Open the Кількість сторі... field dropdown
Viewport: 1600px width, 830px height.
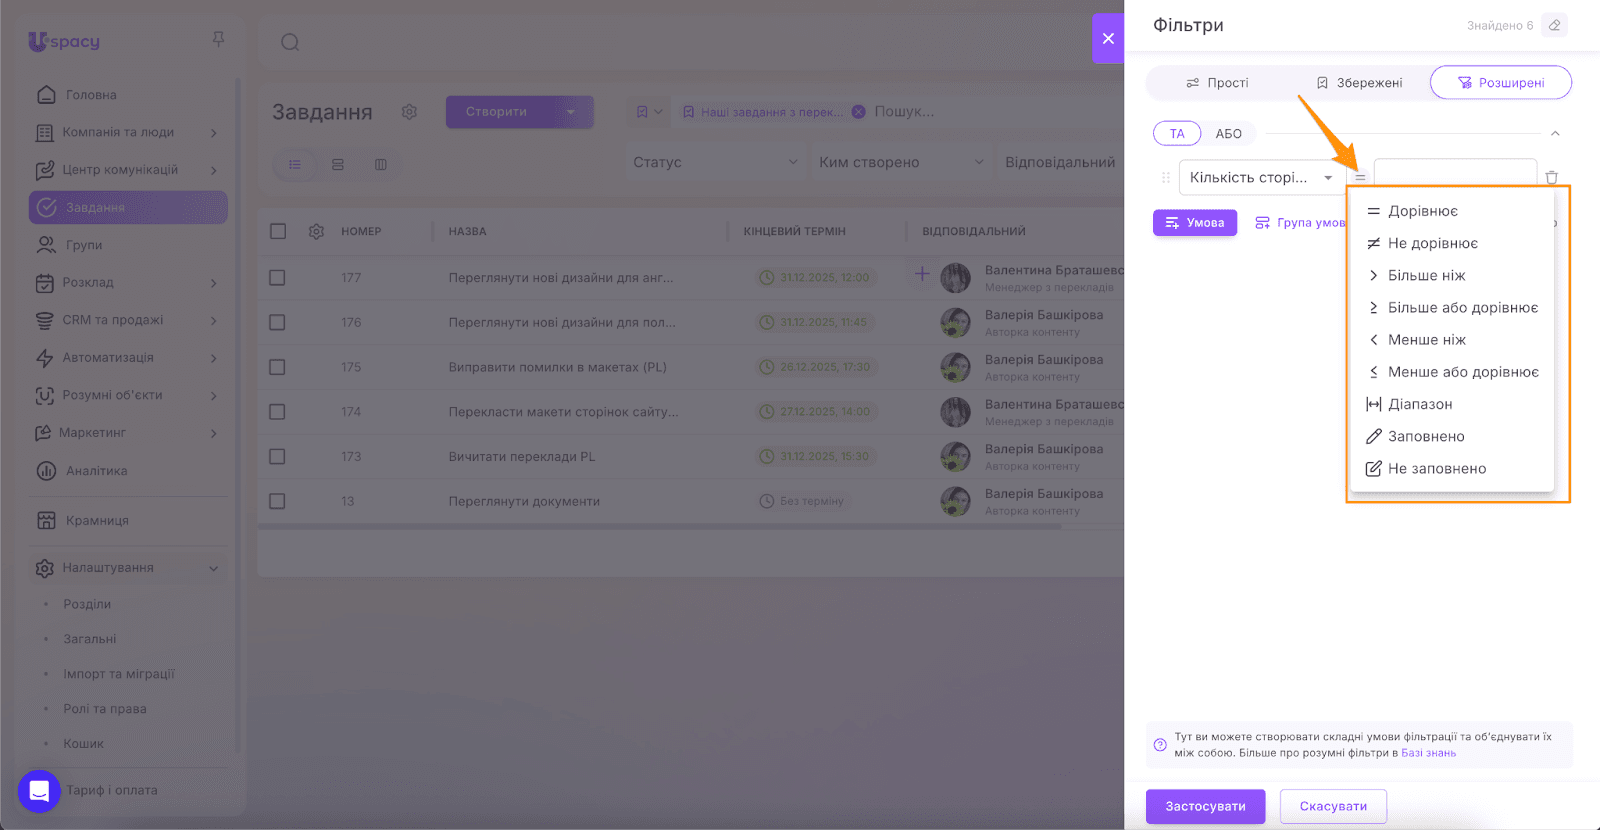point(1262,177)
